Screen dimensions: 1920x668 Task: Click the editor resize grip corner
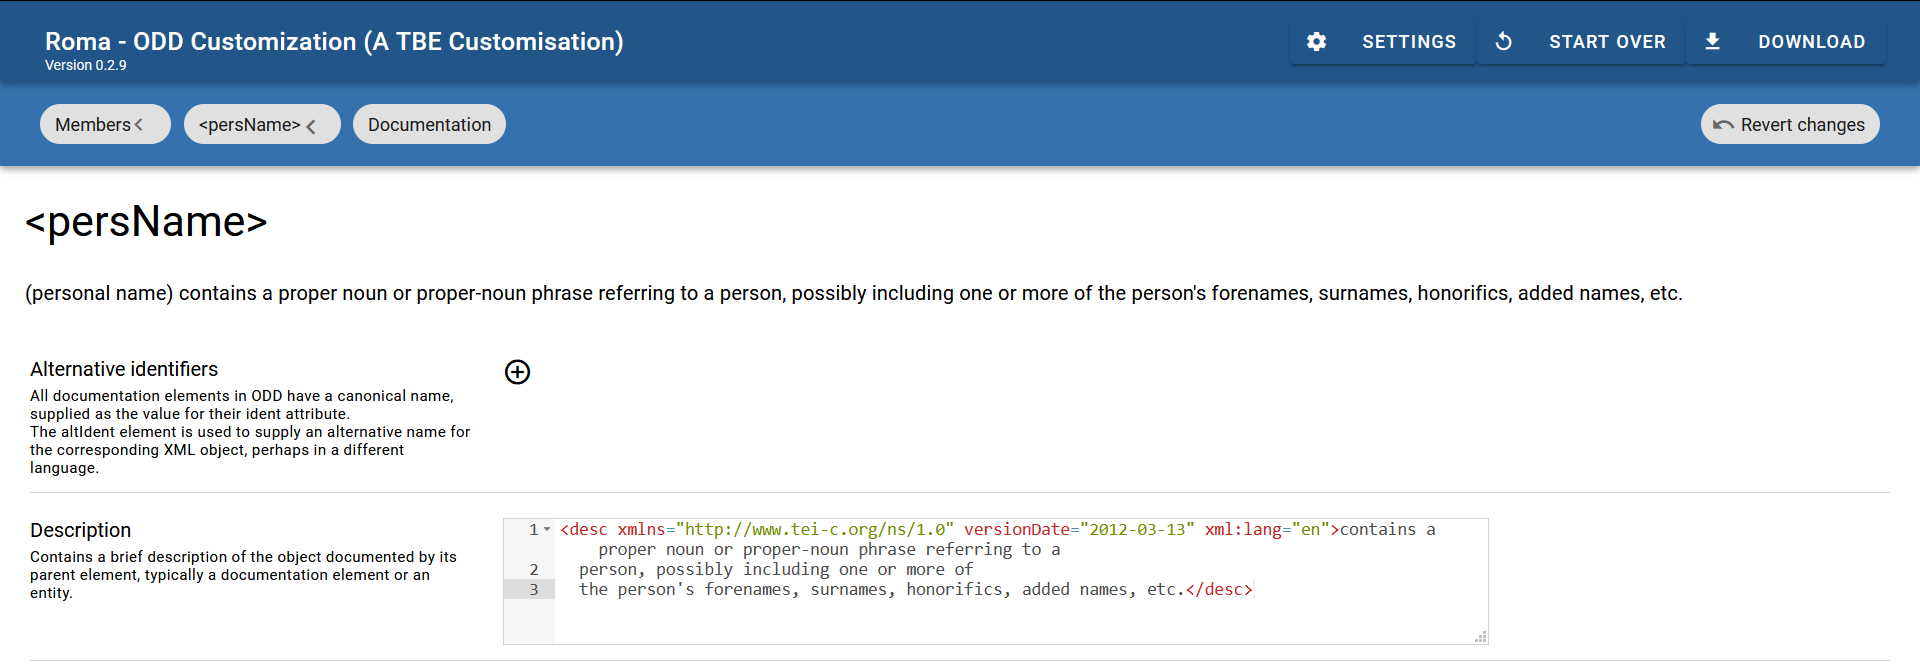(1481, 637)
